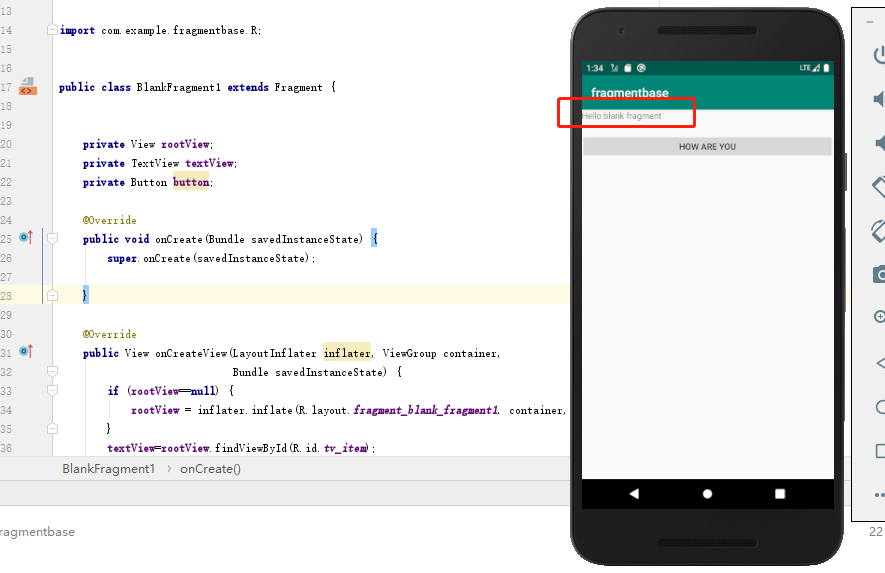This screenshot has height=573, width=885.
Task: Open the emulator extended controls via the three dots
Action: [x=879, y=495]
